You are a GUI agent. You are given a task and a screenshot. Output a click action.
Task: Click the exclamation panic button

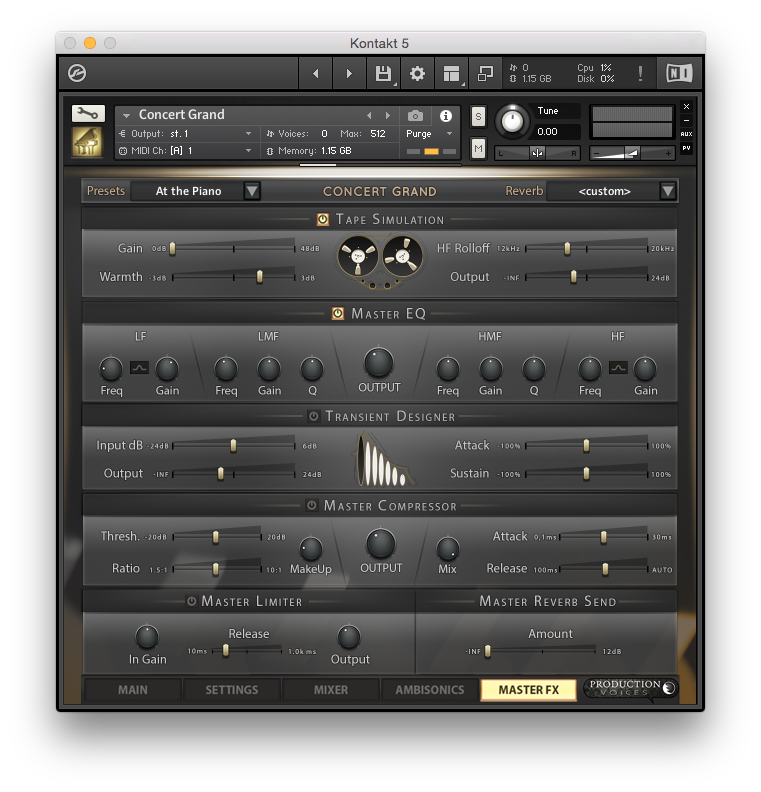640,74
